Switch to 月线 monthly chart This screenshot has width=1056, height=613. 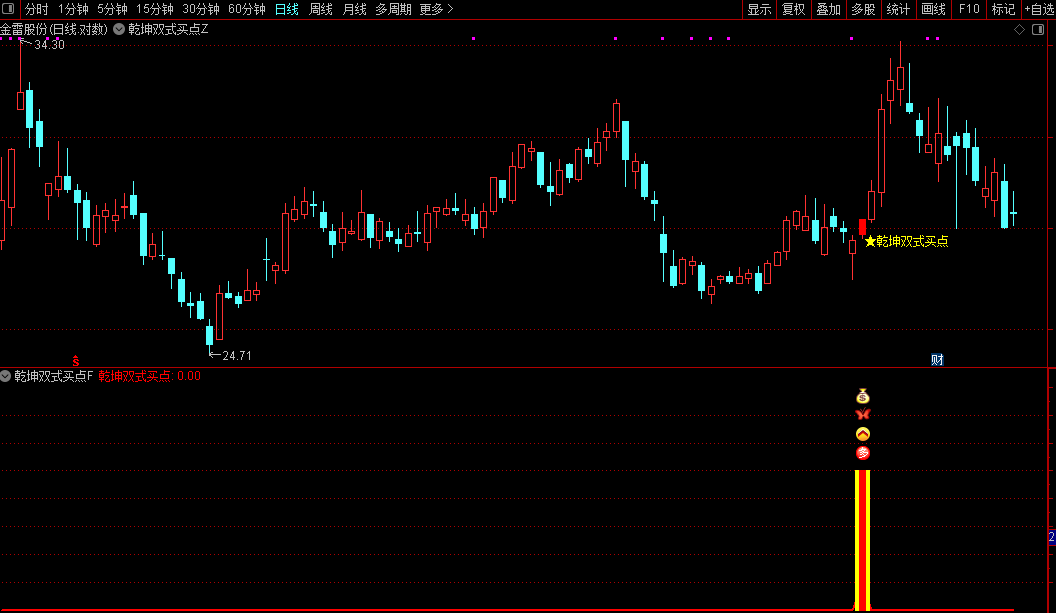354,9
